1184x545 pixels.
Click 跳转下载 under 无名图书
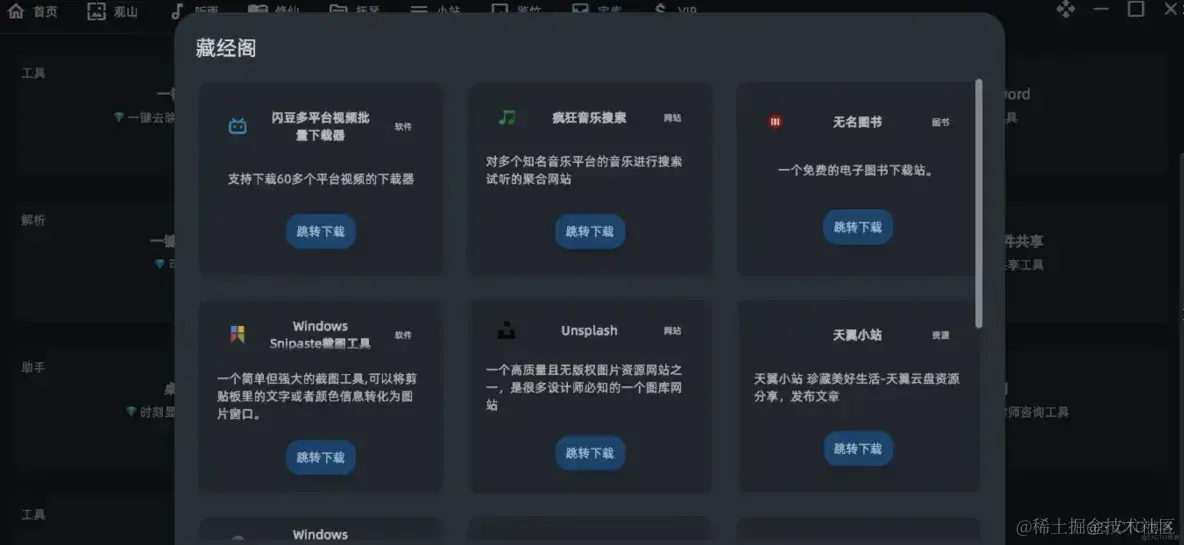click(x=858, y=226)
